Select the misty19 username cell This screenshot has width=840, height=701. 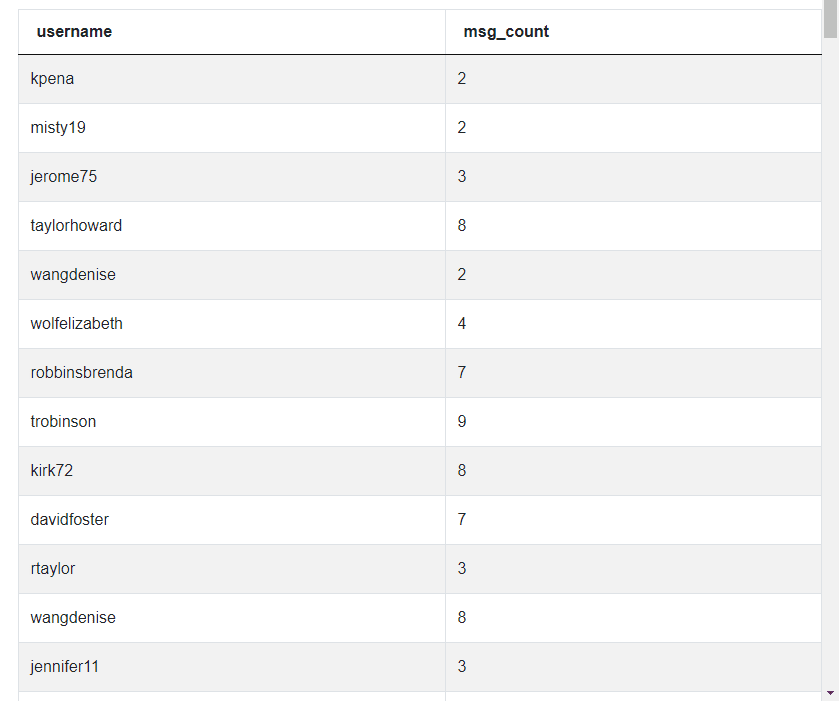coord(232,128)
